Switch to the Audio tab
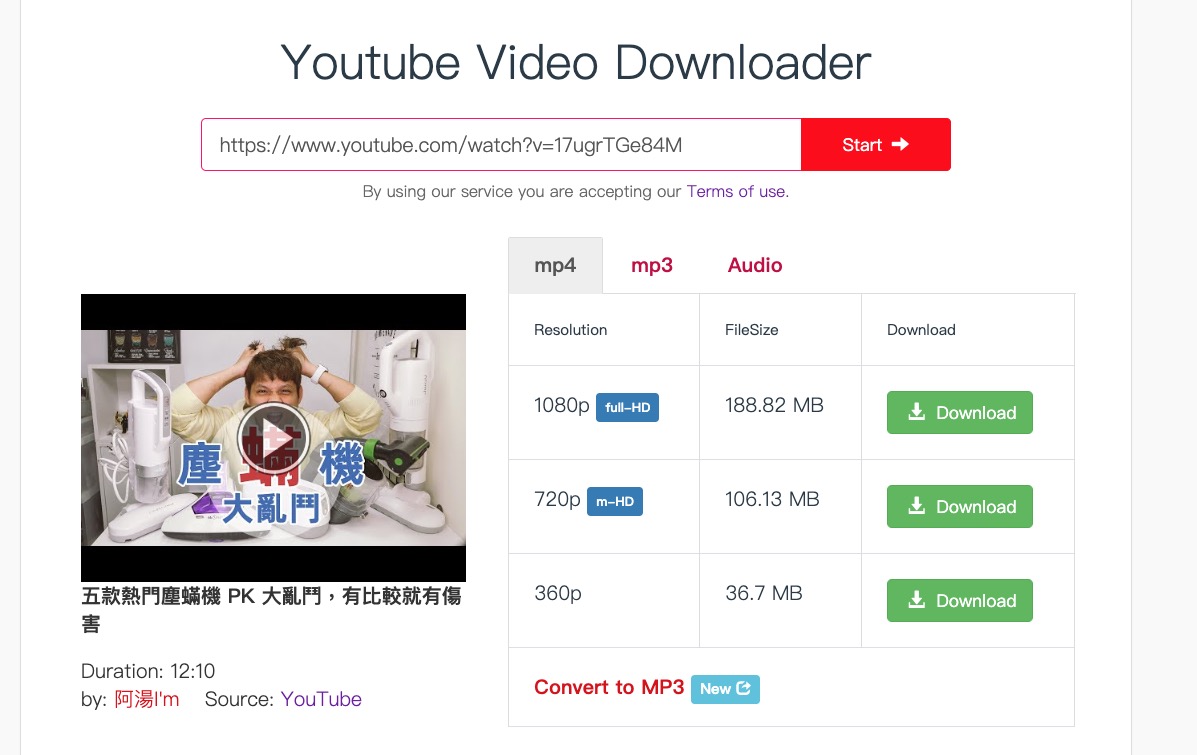Image resolution: width=1197 pixels, height=755 pixels. point(754,265)
